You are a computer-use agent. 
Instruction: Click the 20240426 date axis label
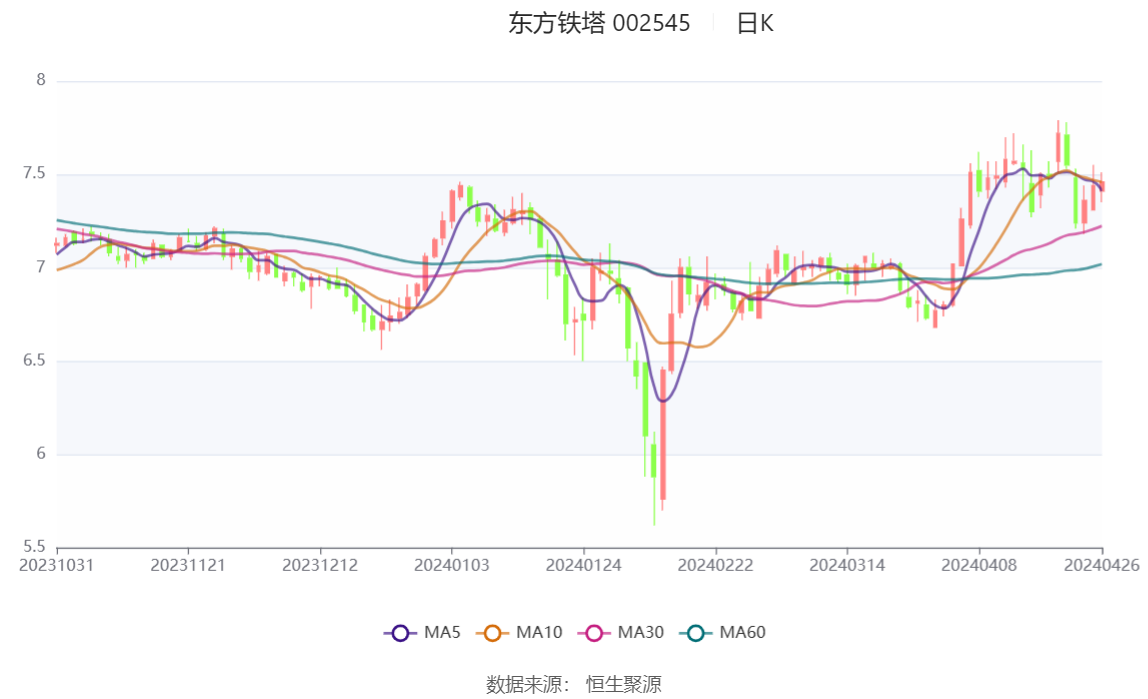(1102, 565)
